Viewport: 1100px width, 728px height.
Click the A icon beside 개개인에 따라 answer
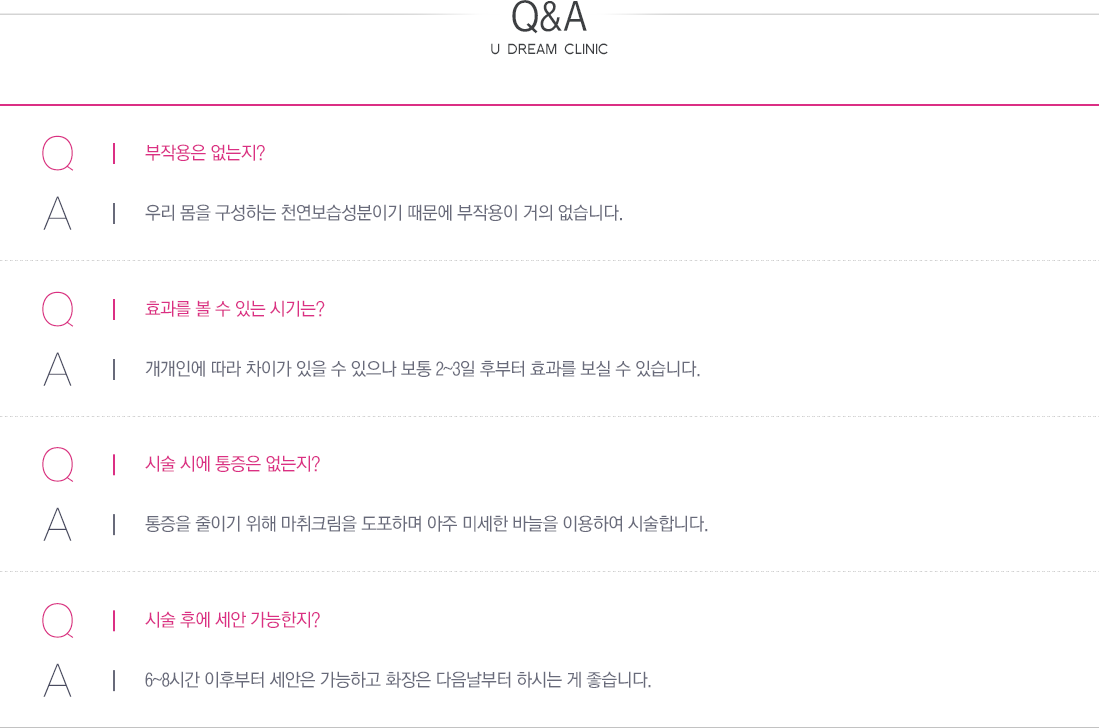coord(58,369)
